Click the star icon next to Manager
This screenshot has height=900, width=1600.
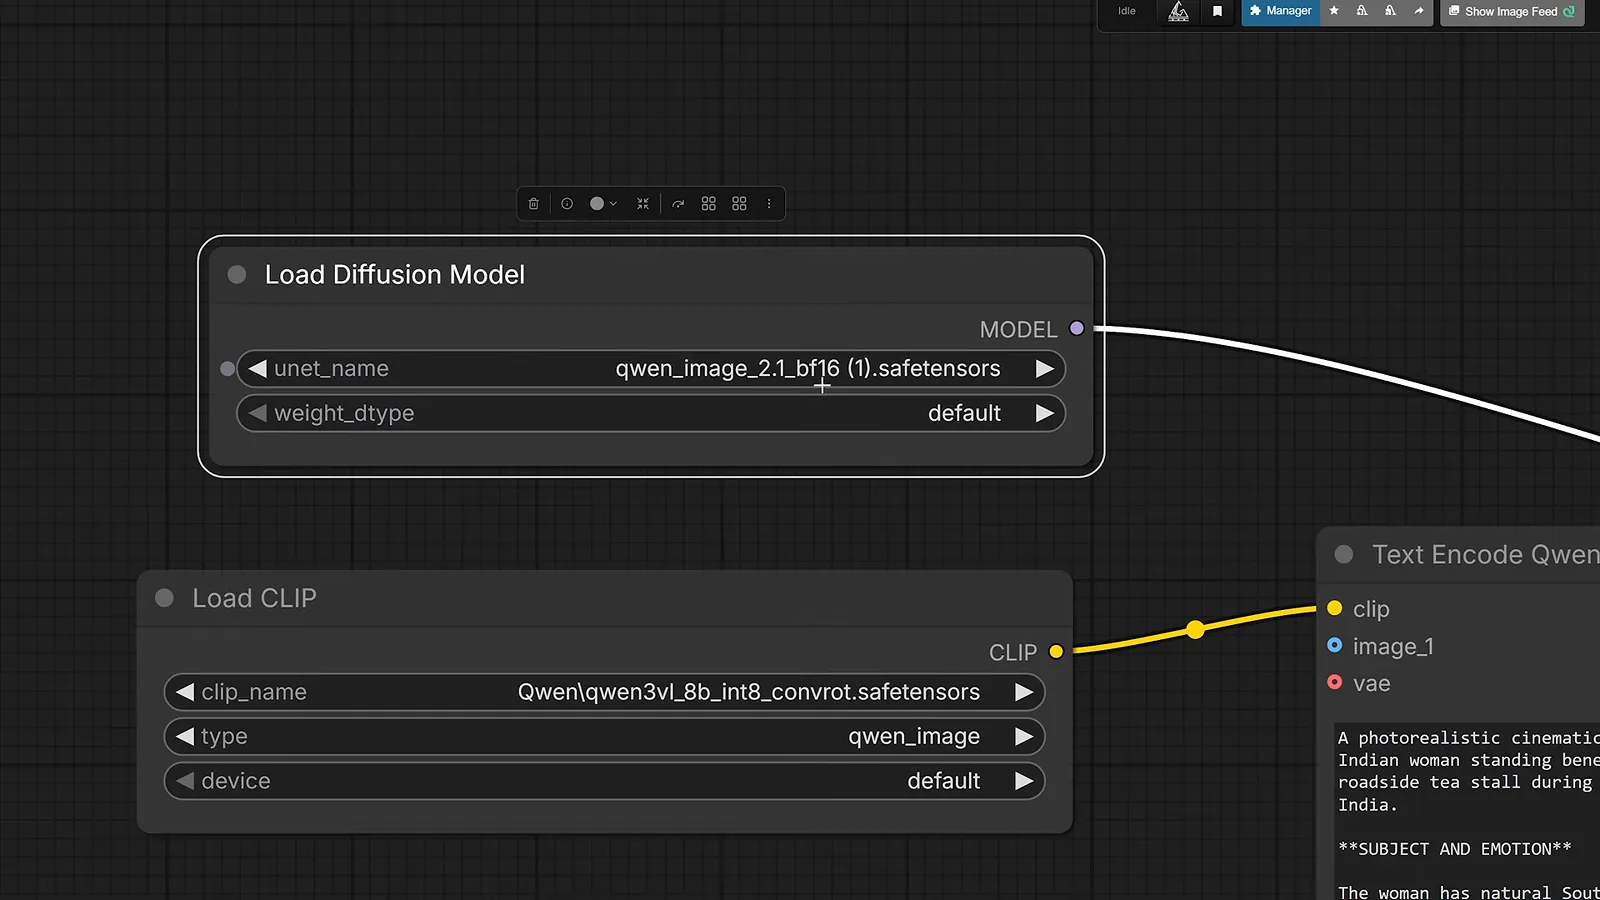1334,11
